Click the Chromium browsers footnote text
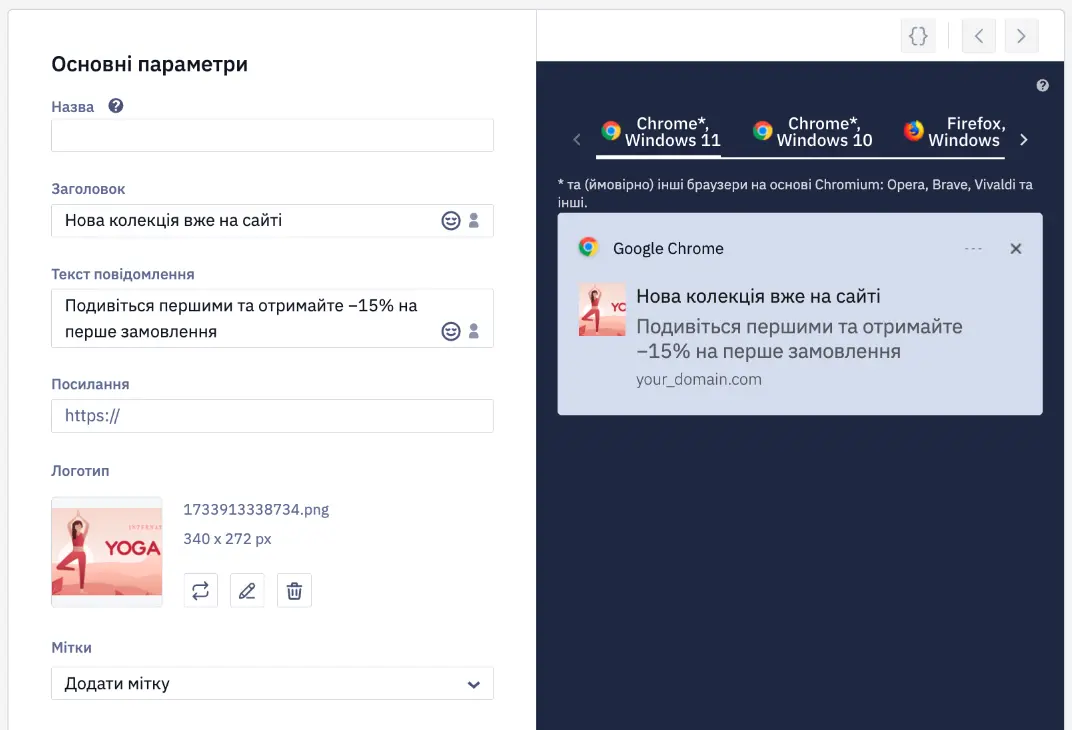This screenshot has height=730, width=1072. pos(795,193)
